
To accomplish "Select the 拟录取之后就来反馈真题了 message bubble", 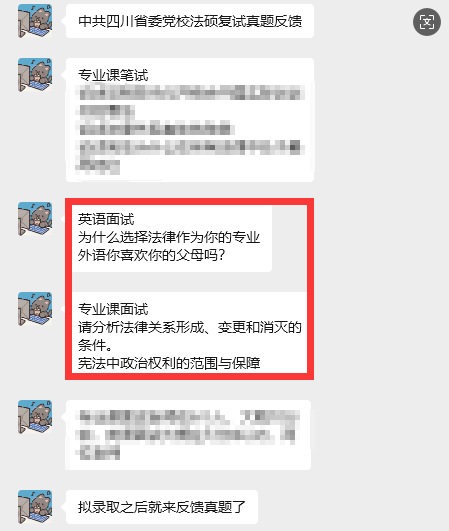I will coord(162,507).
